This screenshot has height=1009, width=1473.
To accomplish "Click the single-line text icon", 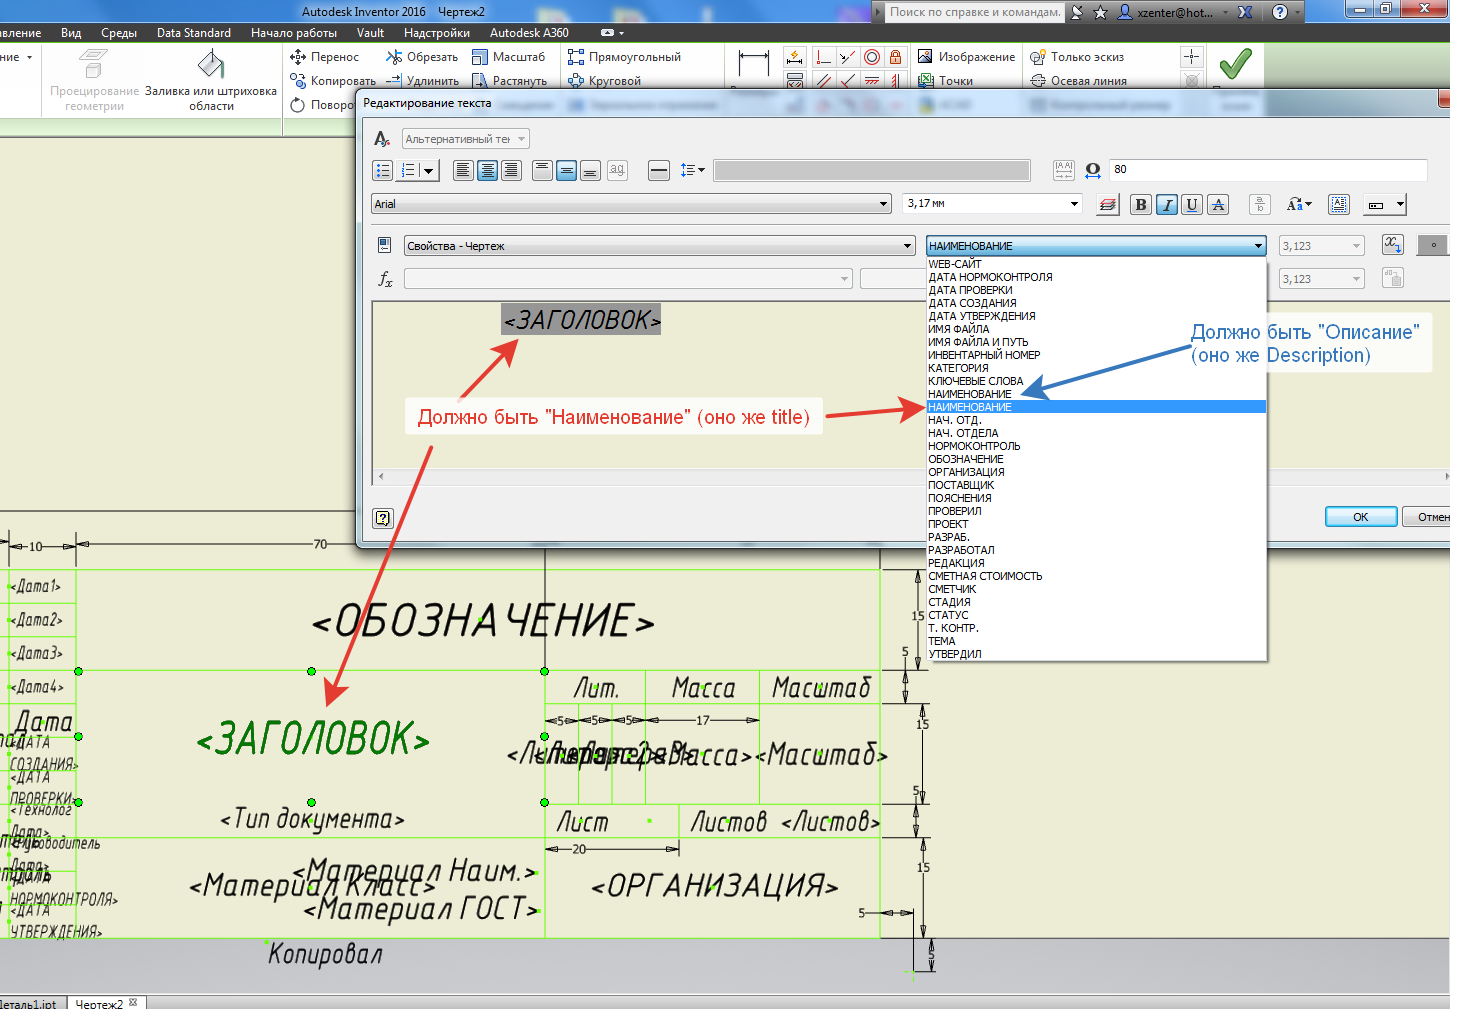I will 659,170.
